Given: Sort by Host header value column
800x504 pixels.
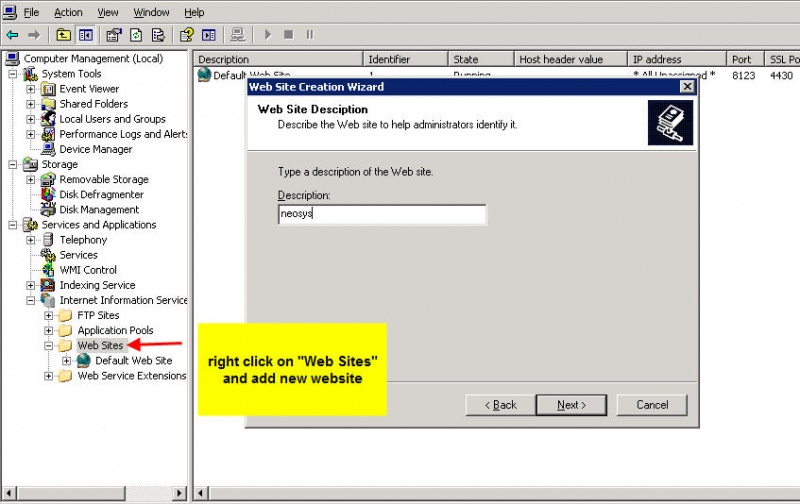Looking at the screenshot, I should coord(570,59).
